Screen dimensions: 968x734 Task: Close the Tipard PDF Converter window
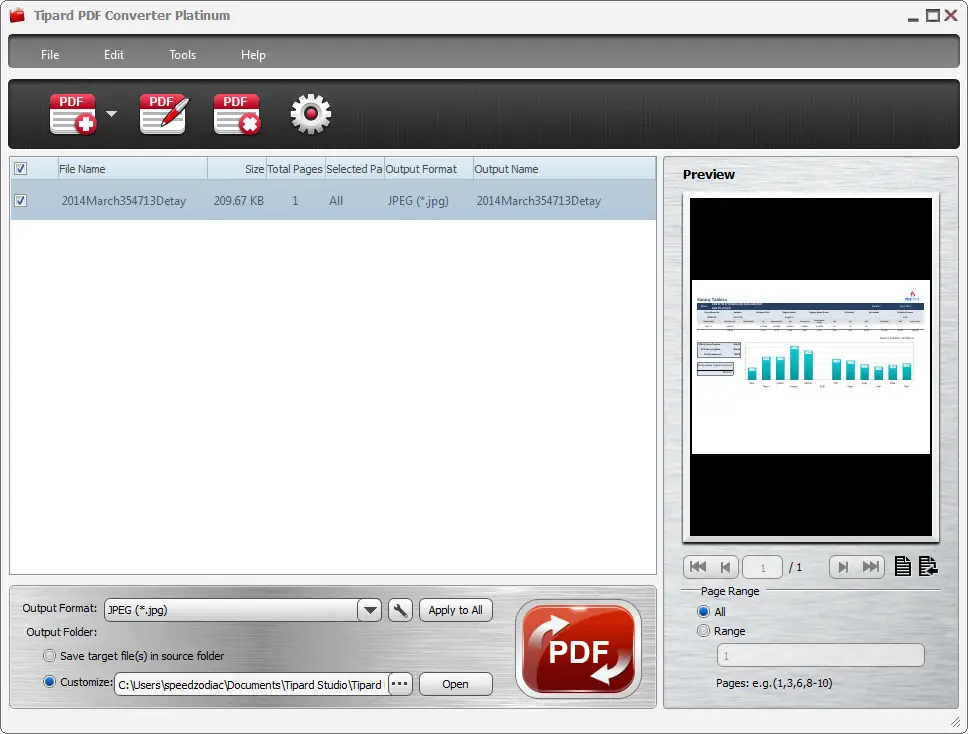coord(951,15)
